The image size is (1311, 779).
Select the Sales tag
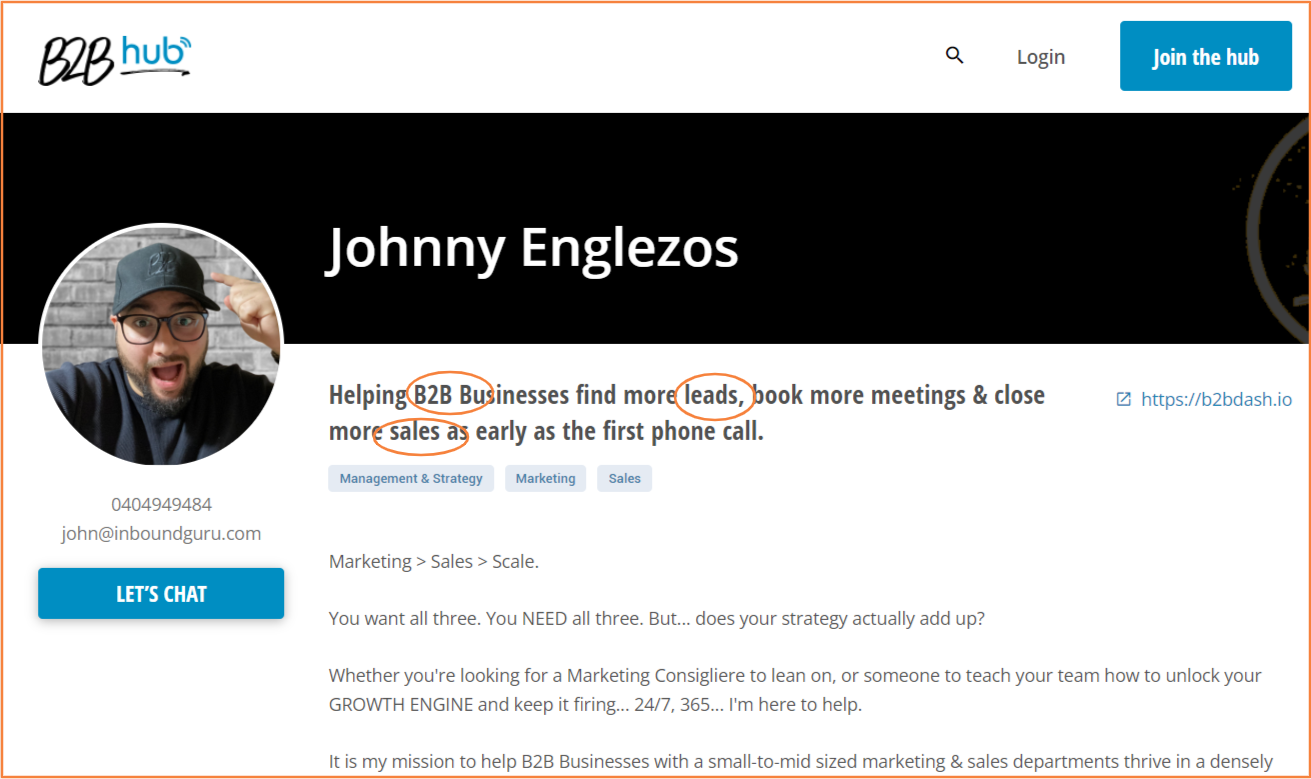(x=624, y=478)
